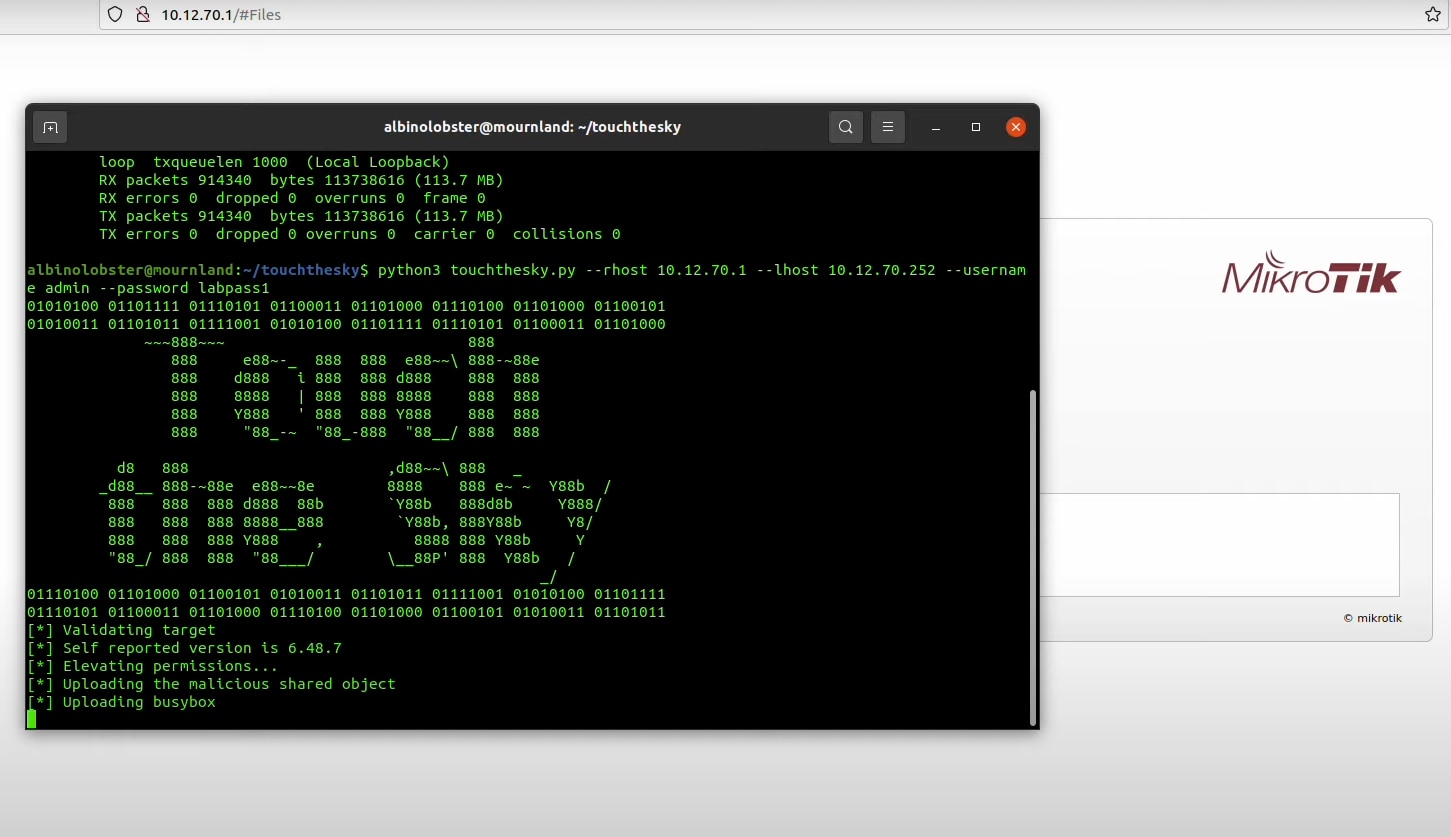Click the new tab icon in terminal header

[50, 127]
